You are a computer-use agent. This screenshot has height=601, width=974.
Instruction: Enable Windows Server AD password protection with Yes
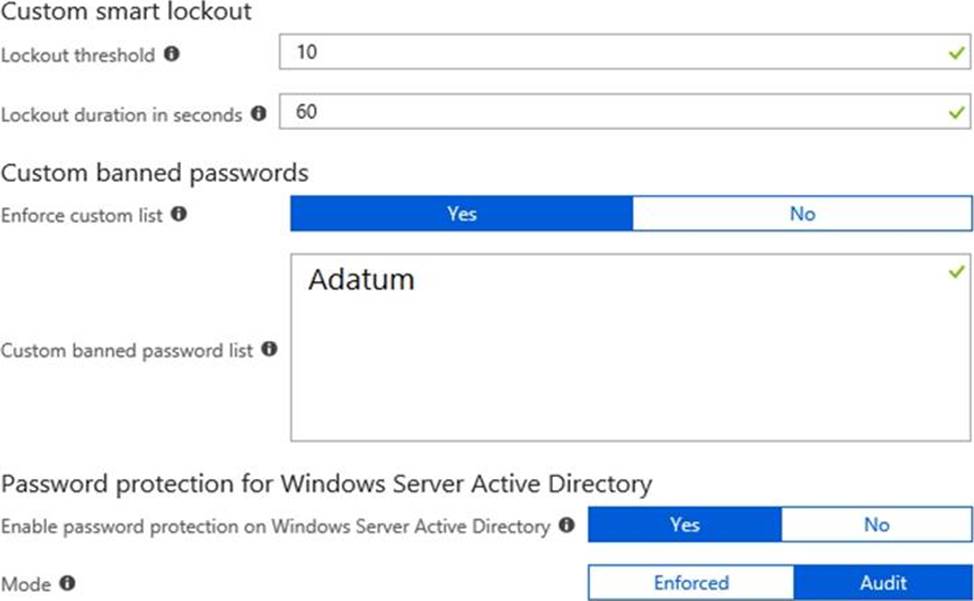pyautogui.click(x=684, y=525)
